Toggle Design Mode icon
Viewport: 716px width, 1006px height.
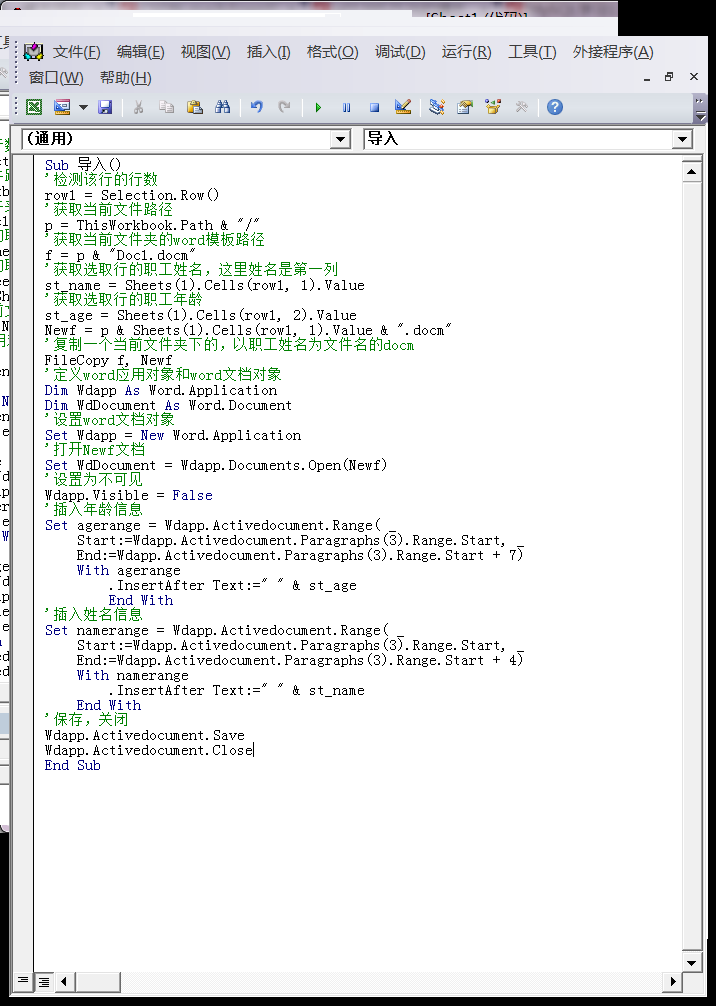(x=403, y=107)
